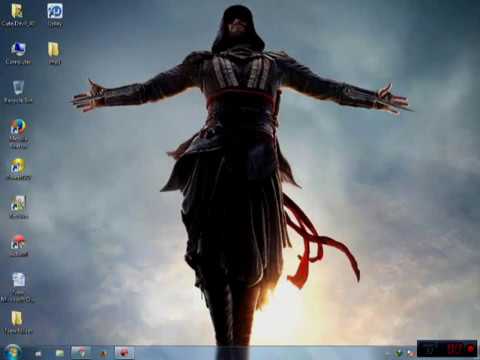Select the yellow round shortcut icon on desktop
Viewport: 480px width, 360px height.
18,166
